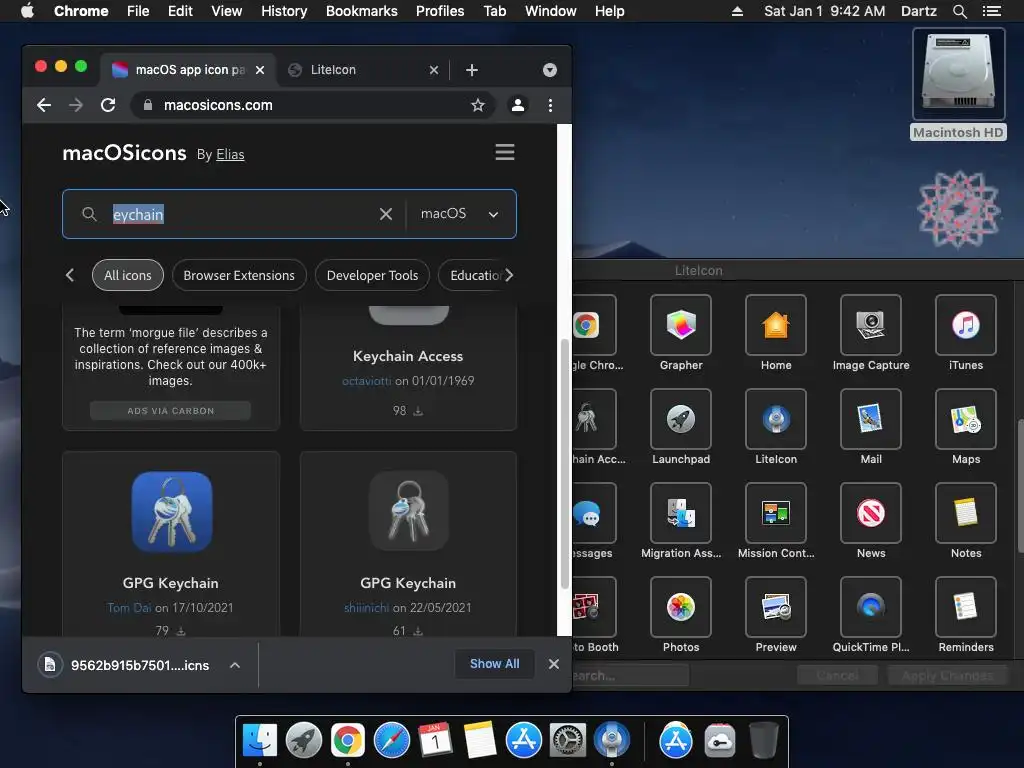This screenshot has height=768, width=1024.
Task: Open the macOSicons hamburger menu
Action: coord(505,152)
